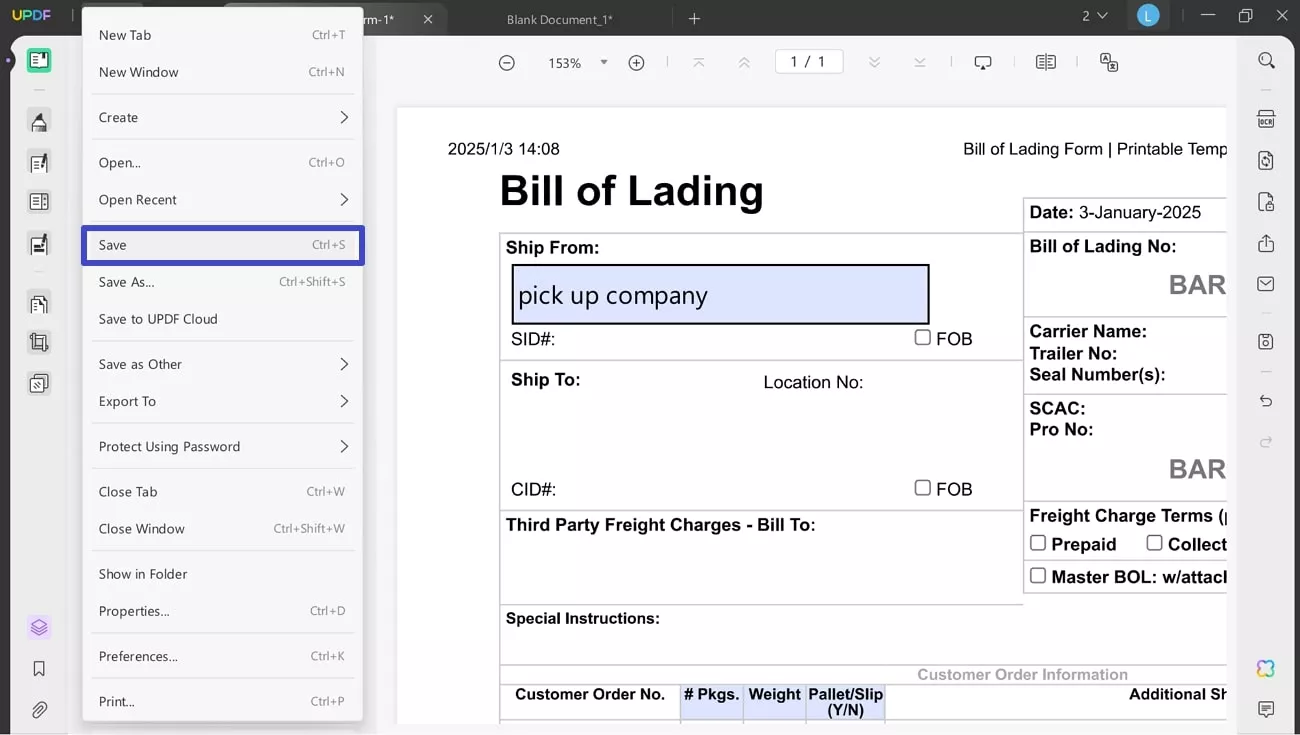
Task: Select the OCR tool
Action: pyautogui.click(x=1265, y=118)
